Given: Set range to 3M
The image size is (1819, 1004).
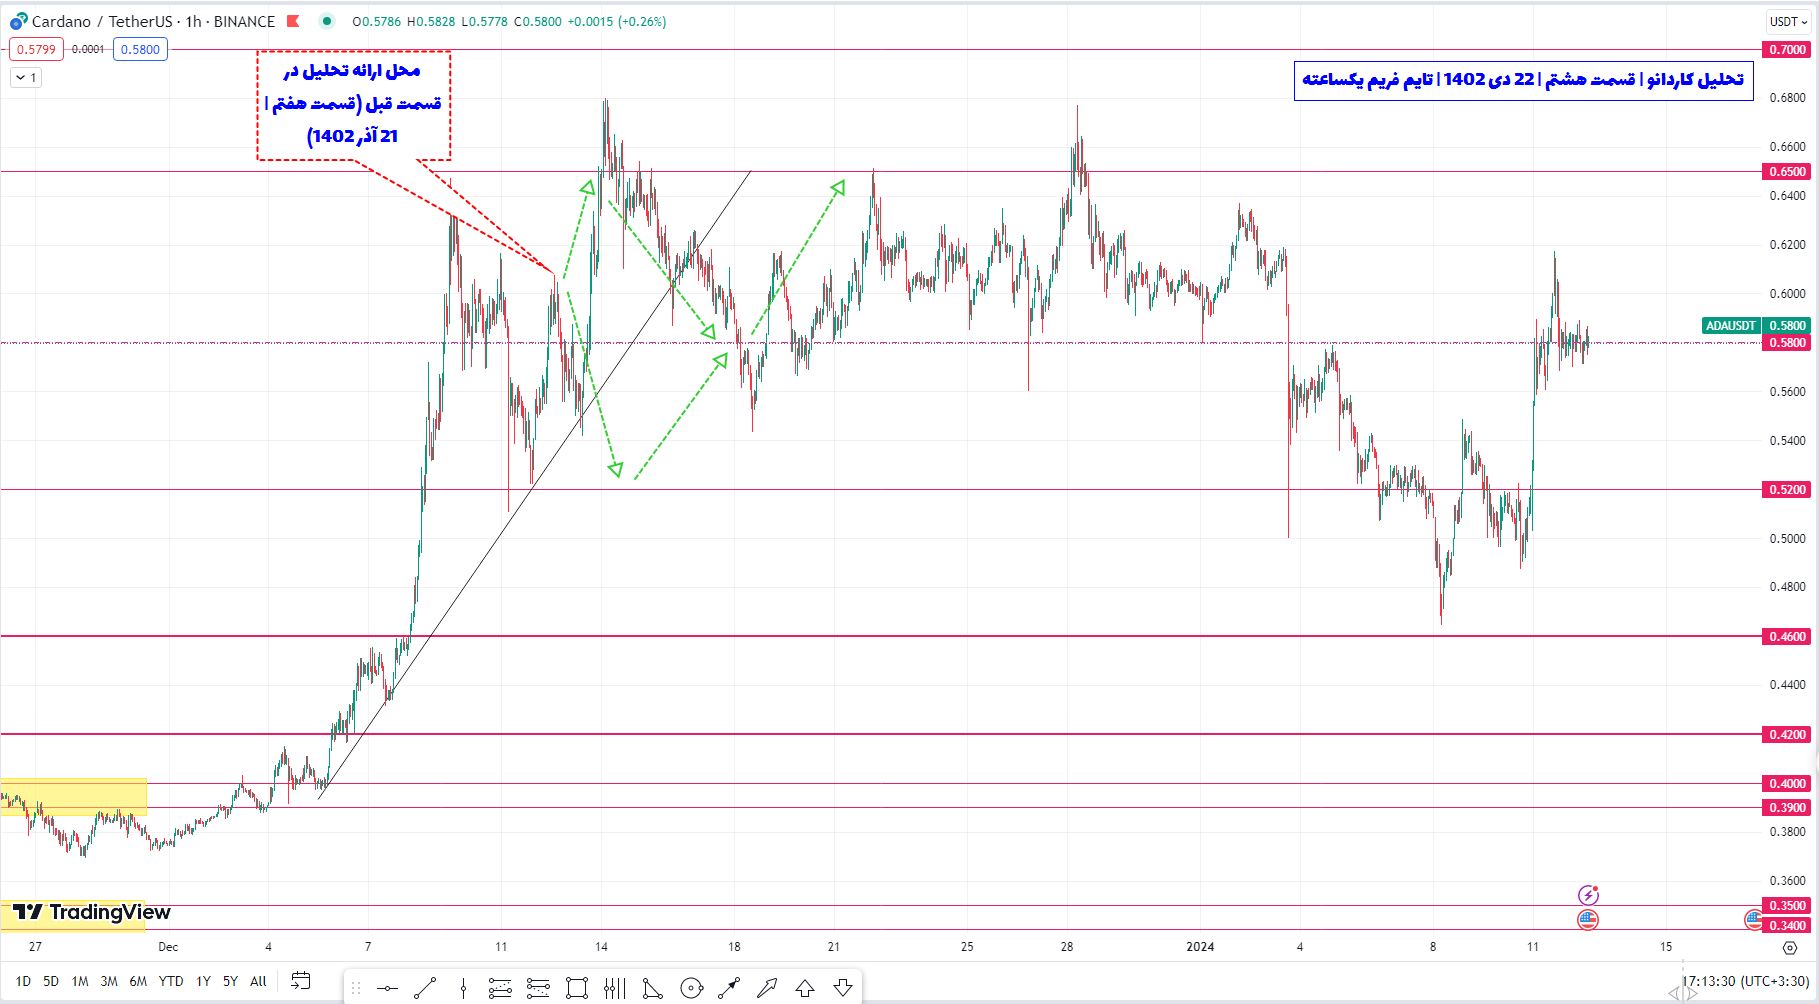Looking at the screenshot, I should [x=109, y=981].
